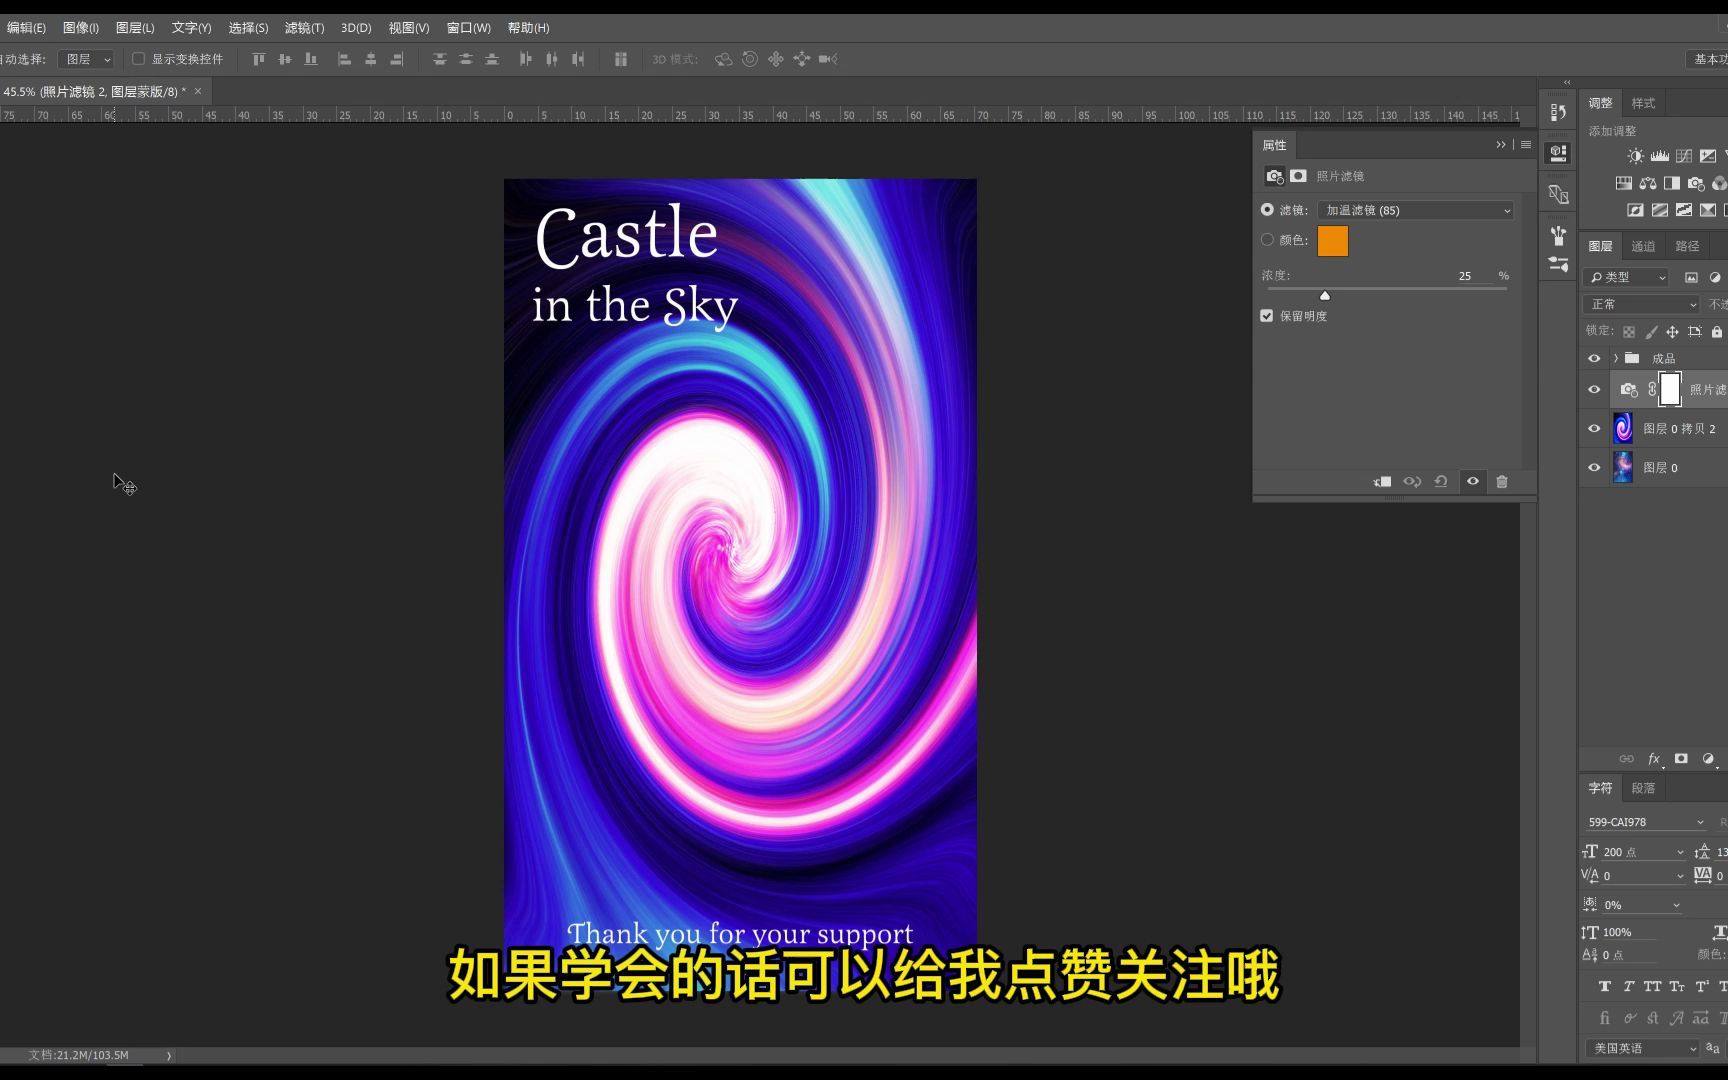Viewport: 1728px width, 1080px height.
Task: Click the link layers icon
Action: 1627,759
